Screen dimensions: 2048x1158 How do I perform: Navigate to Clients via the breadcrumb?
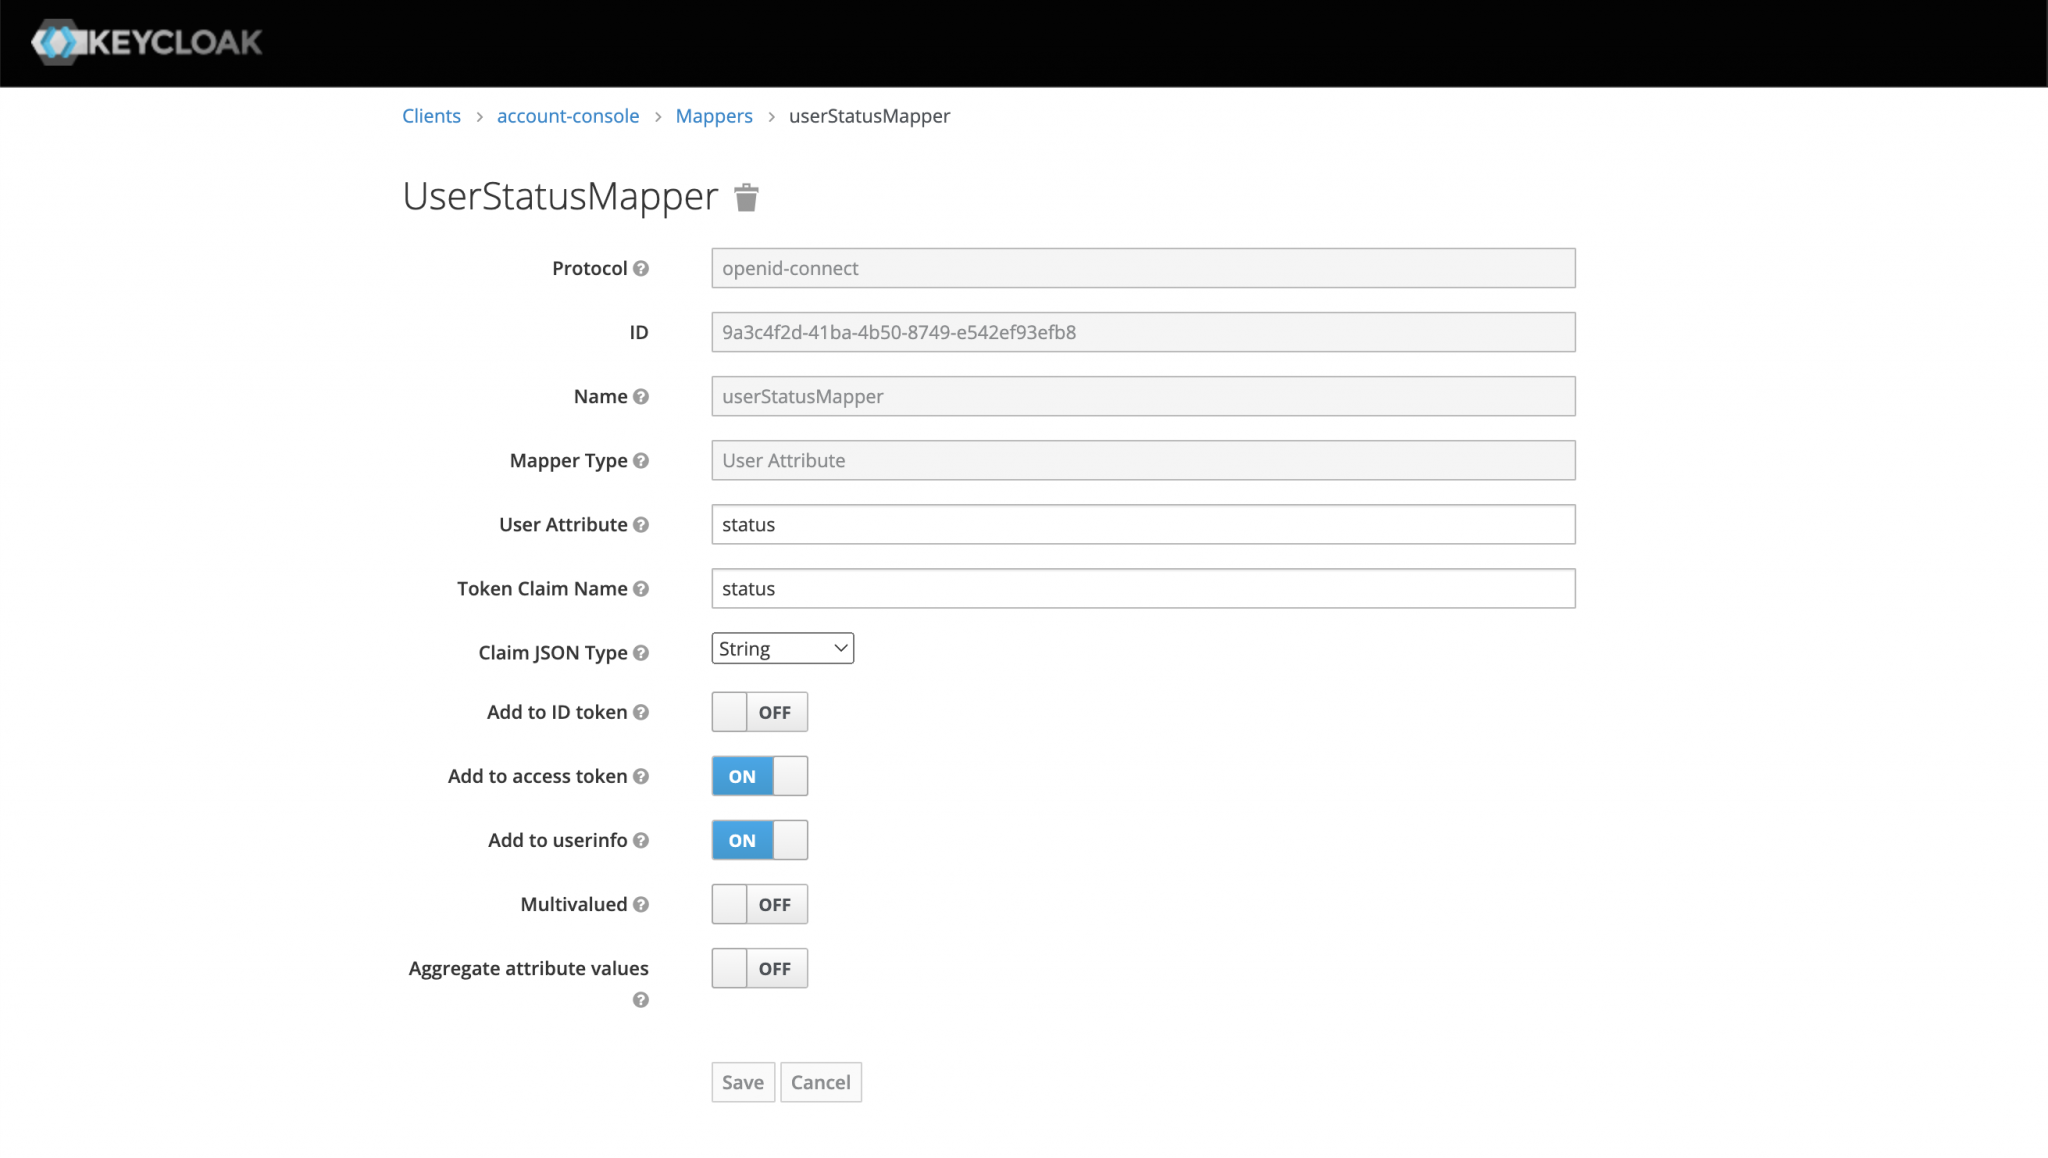click(430, 116)
